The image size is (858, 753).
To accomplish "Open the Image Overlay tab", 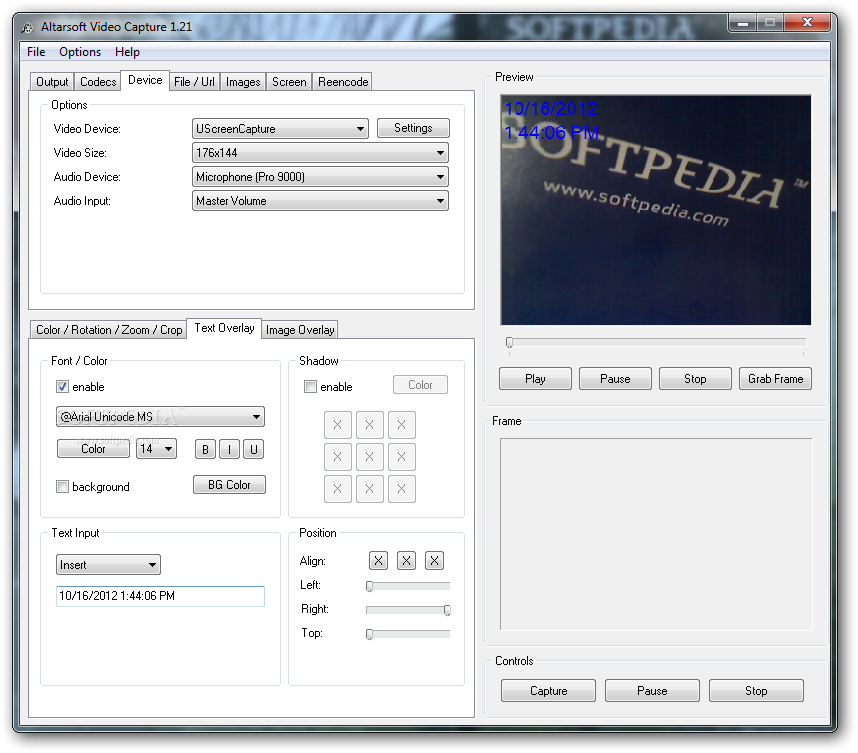I will (300, 329).
